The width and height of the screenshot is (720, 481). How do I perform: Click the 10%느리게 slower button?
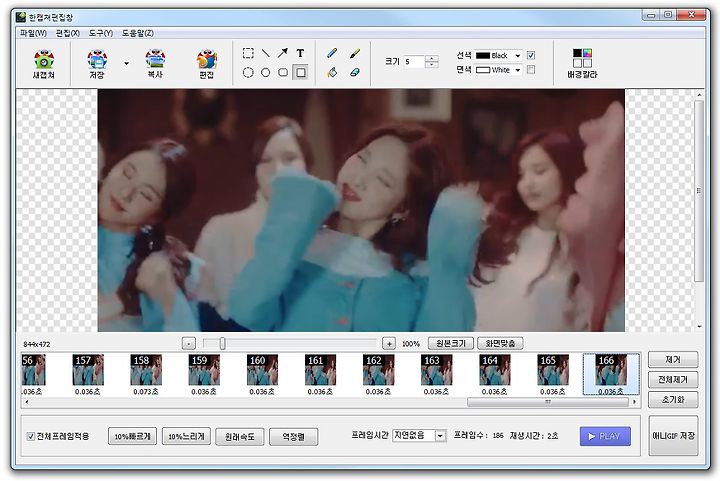click(x=186, y=436)
